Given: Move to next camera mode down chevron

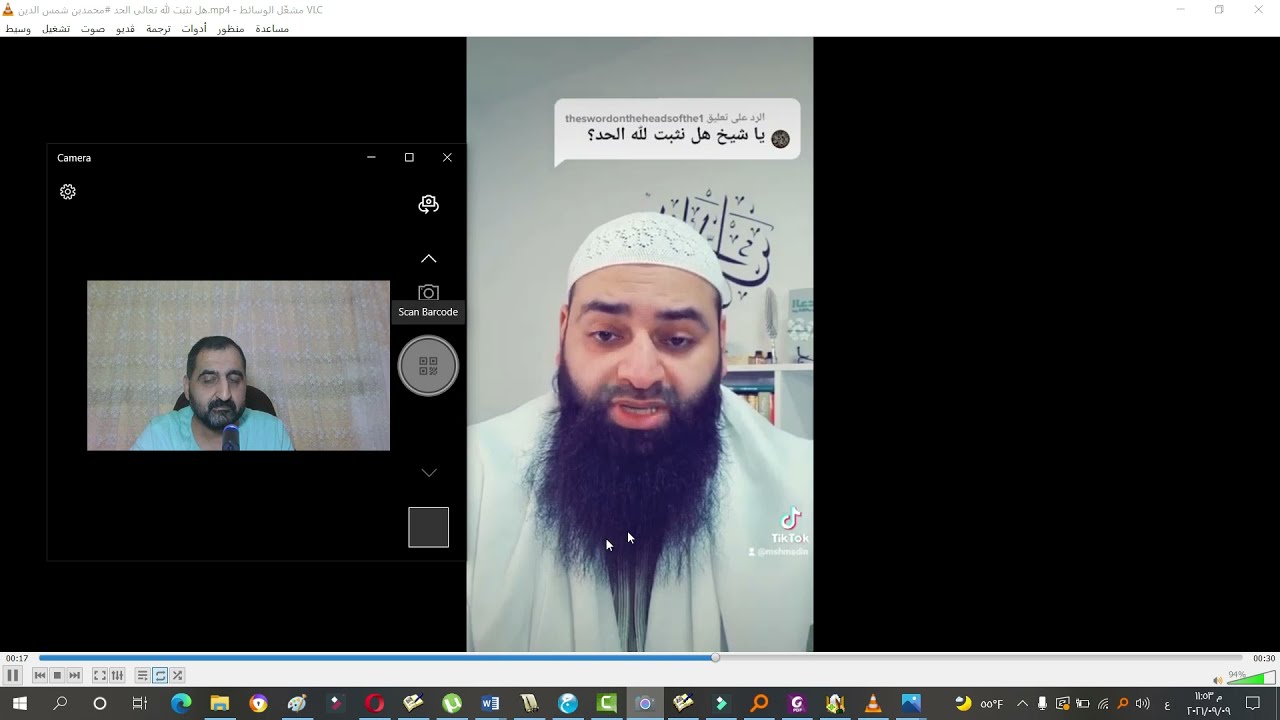Looking at the screenshot, I should point(429,473).
